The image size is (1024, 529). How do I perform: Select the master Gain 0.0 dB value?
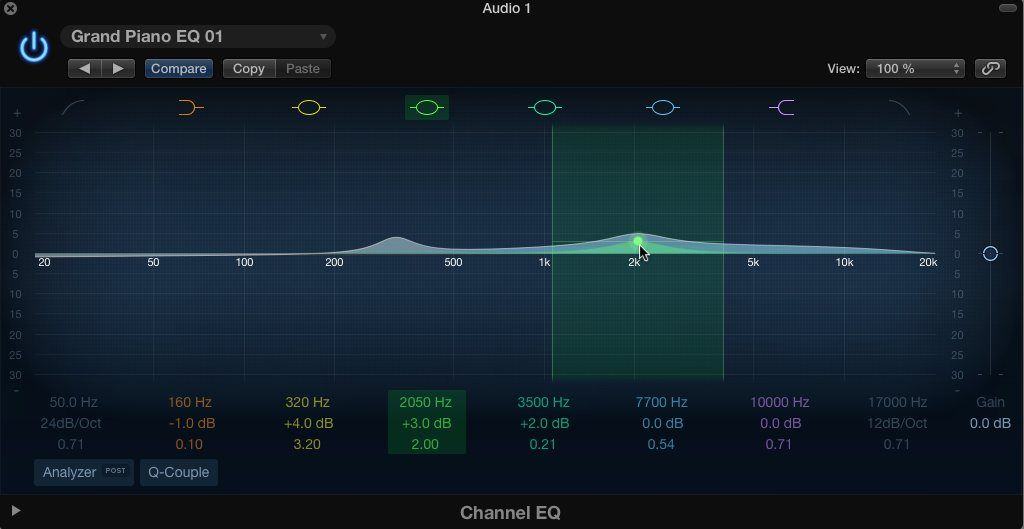tap(990, 423)
